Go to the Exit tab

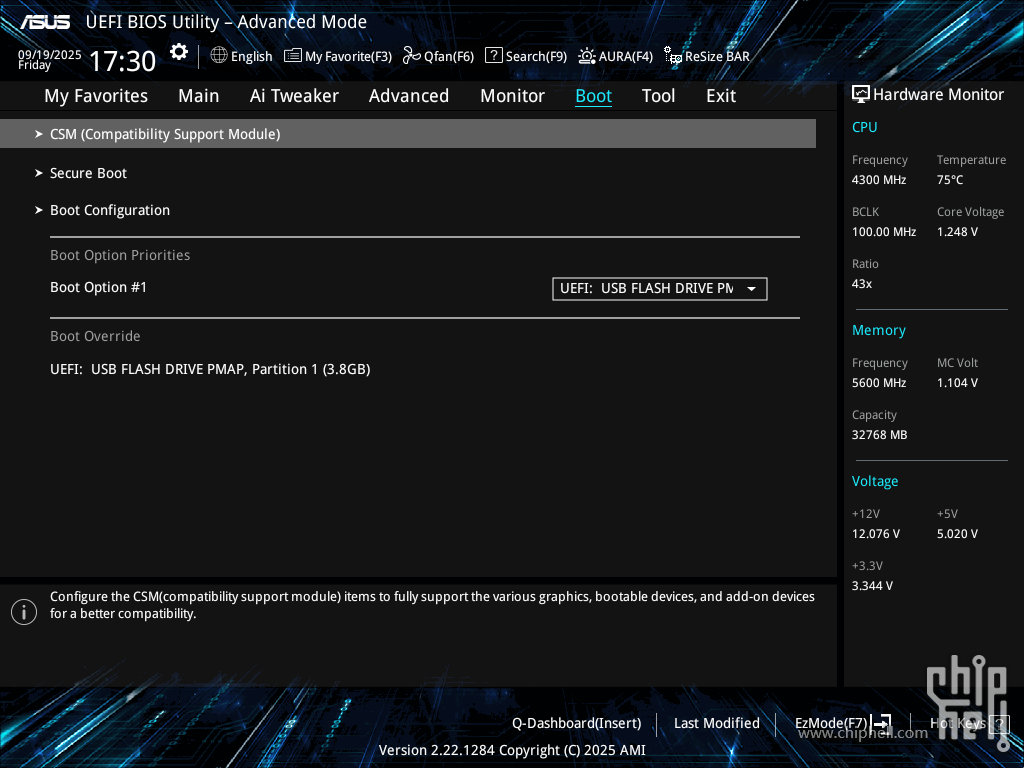click(x=721, y=96)
